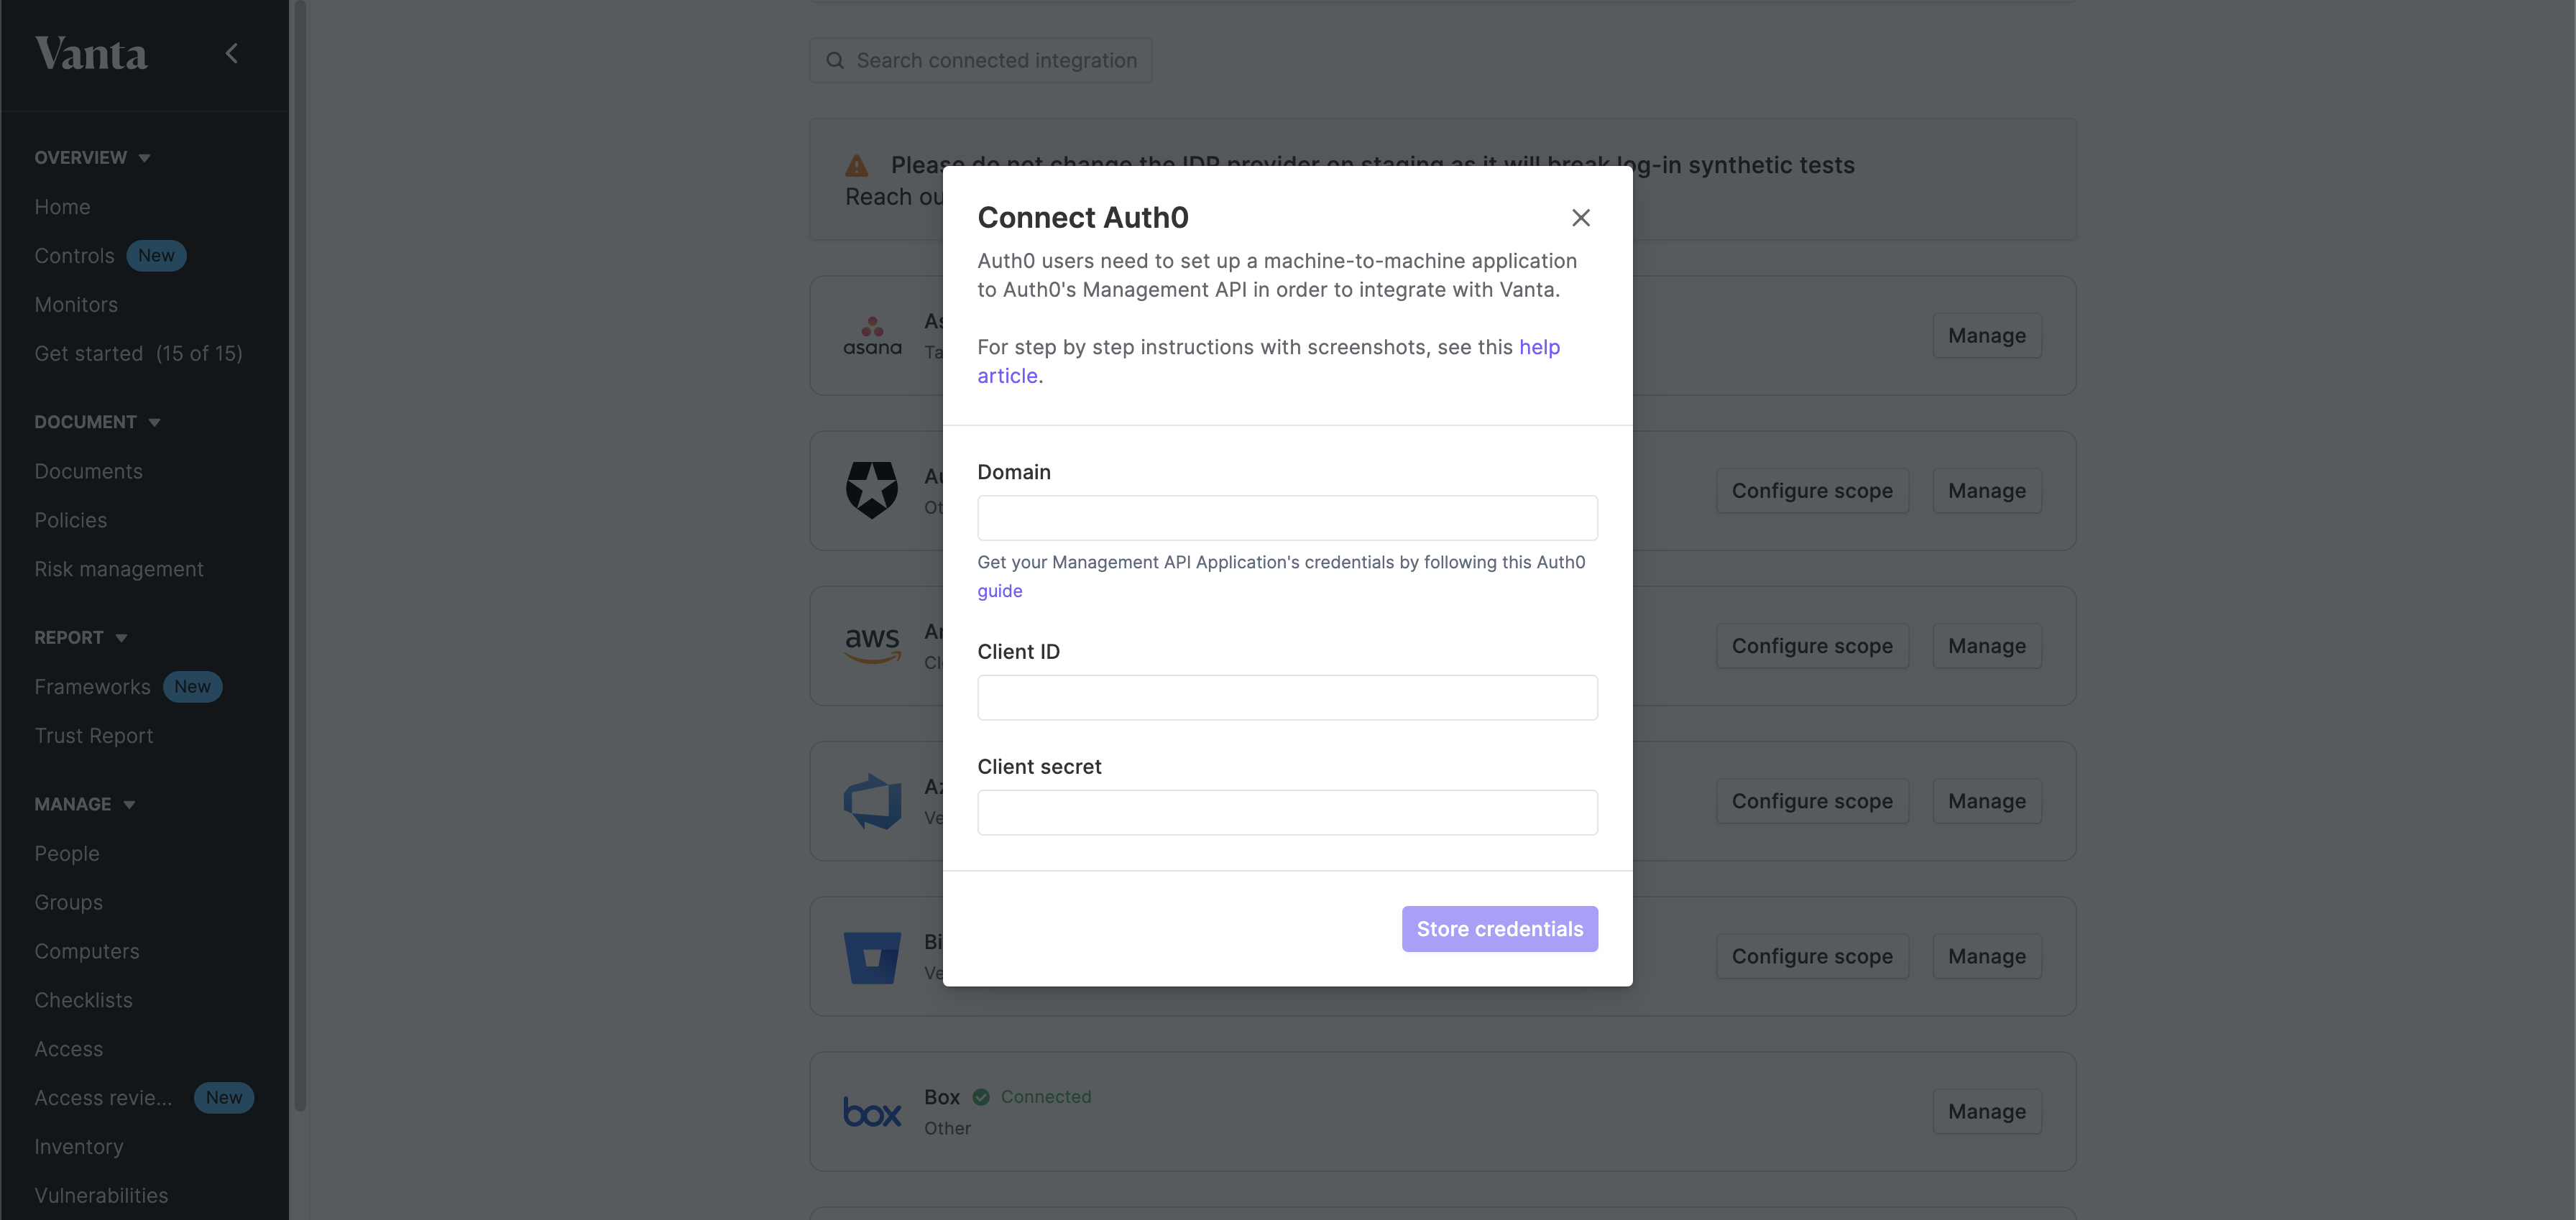Image resolution: width=2576 pixels, height=1220 pixels.
Task: Click Configure scope for Bitbucket row
Action: point(1812,956)
